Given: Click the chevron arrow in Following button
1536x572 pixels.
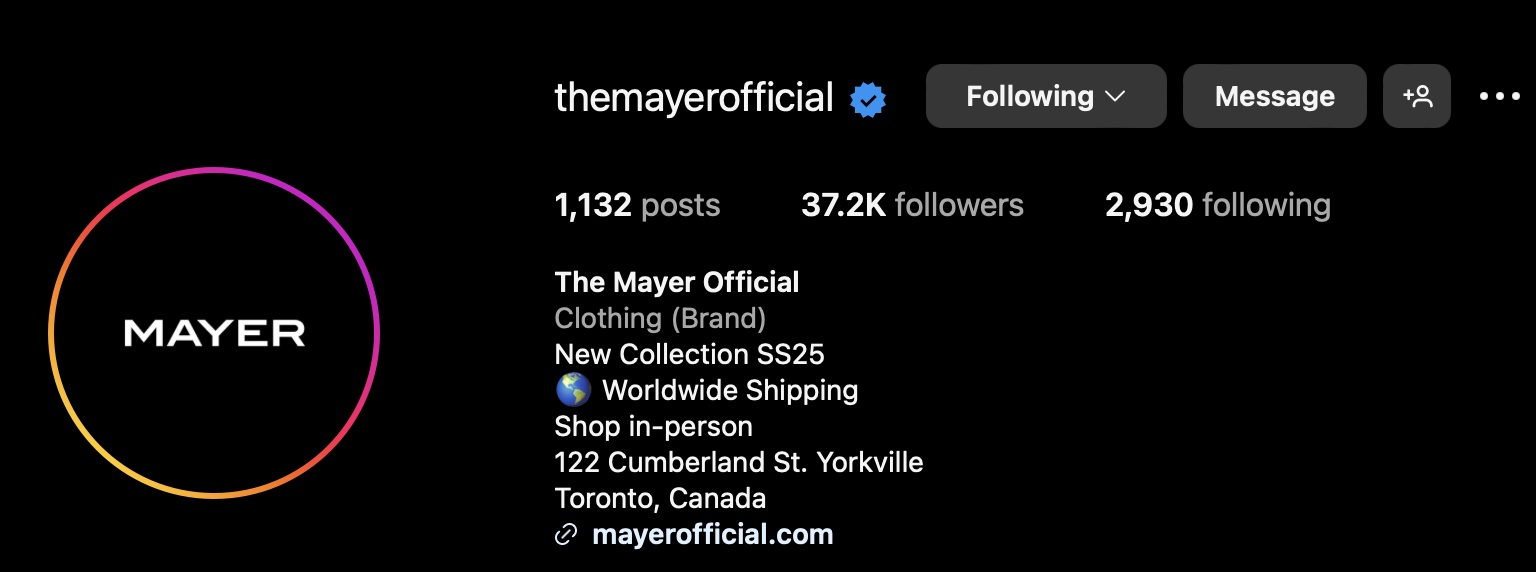Looking at the screenshot, I should tap(1115, 97).
